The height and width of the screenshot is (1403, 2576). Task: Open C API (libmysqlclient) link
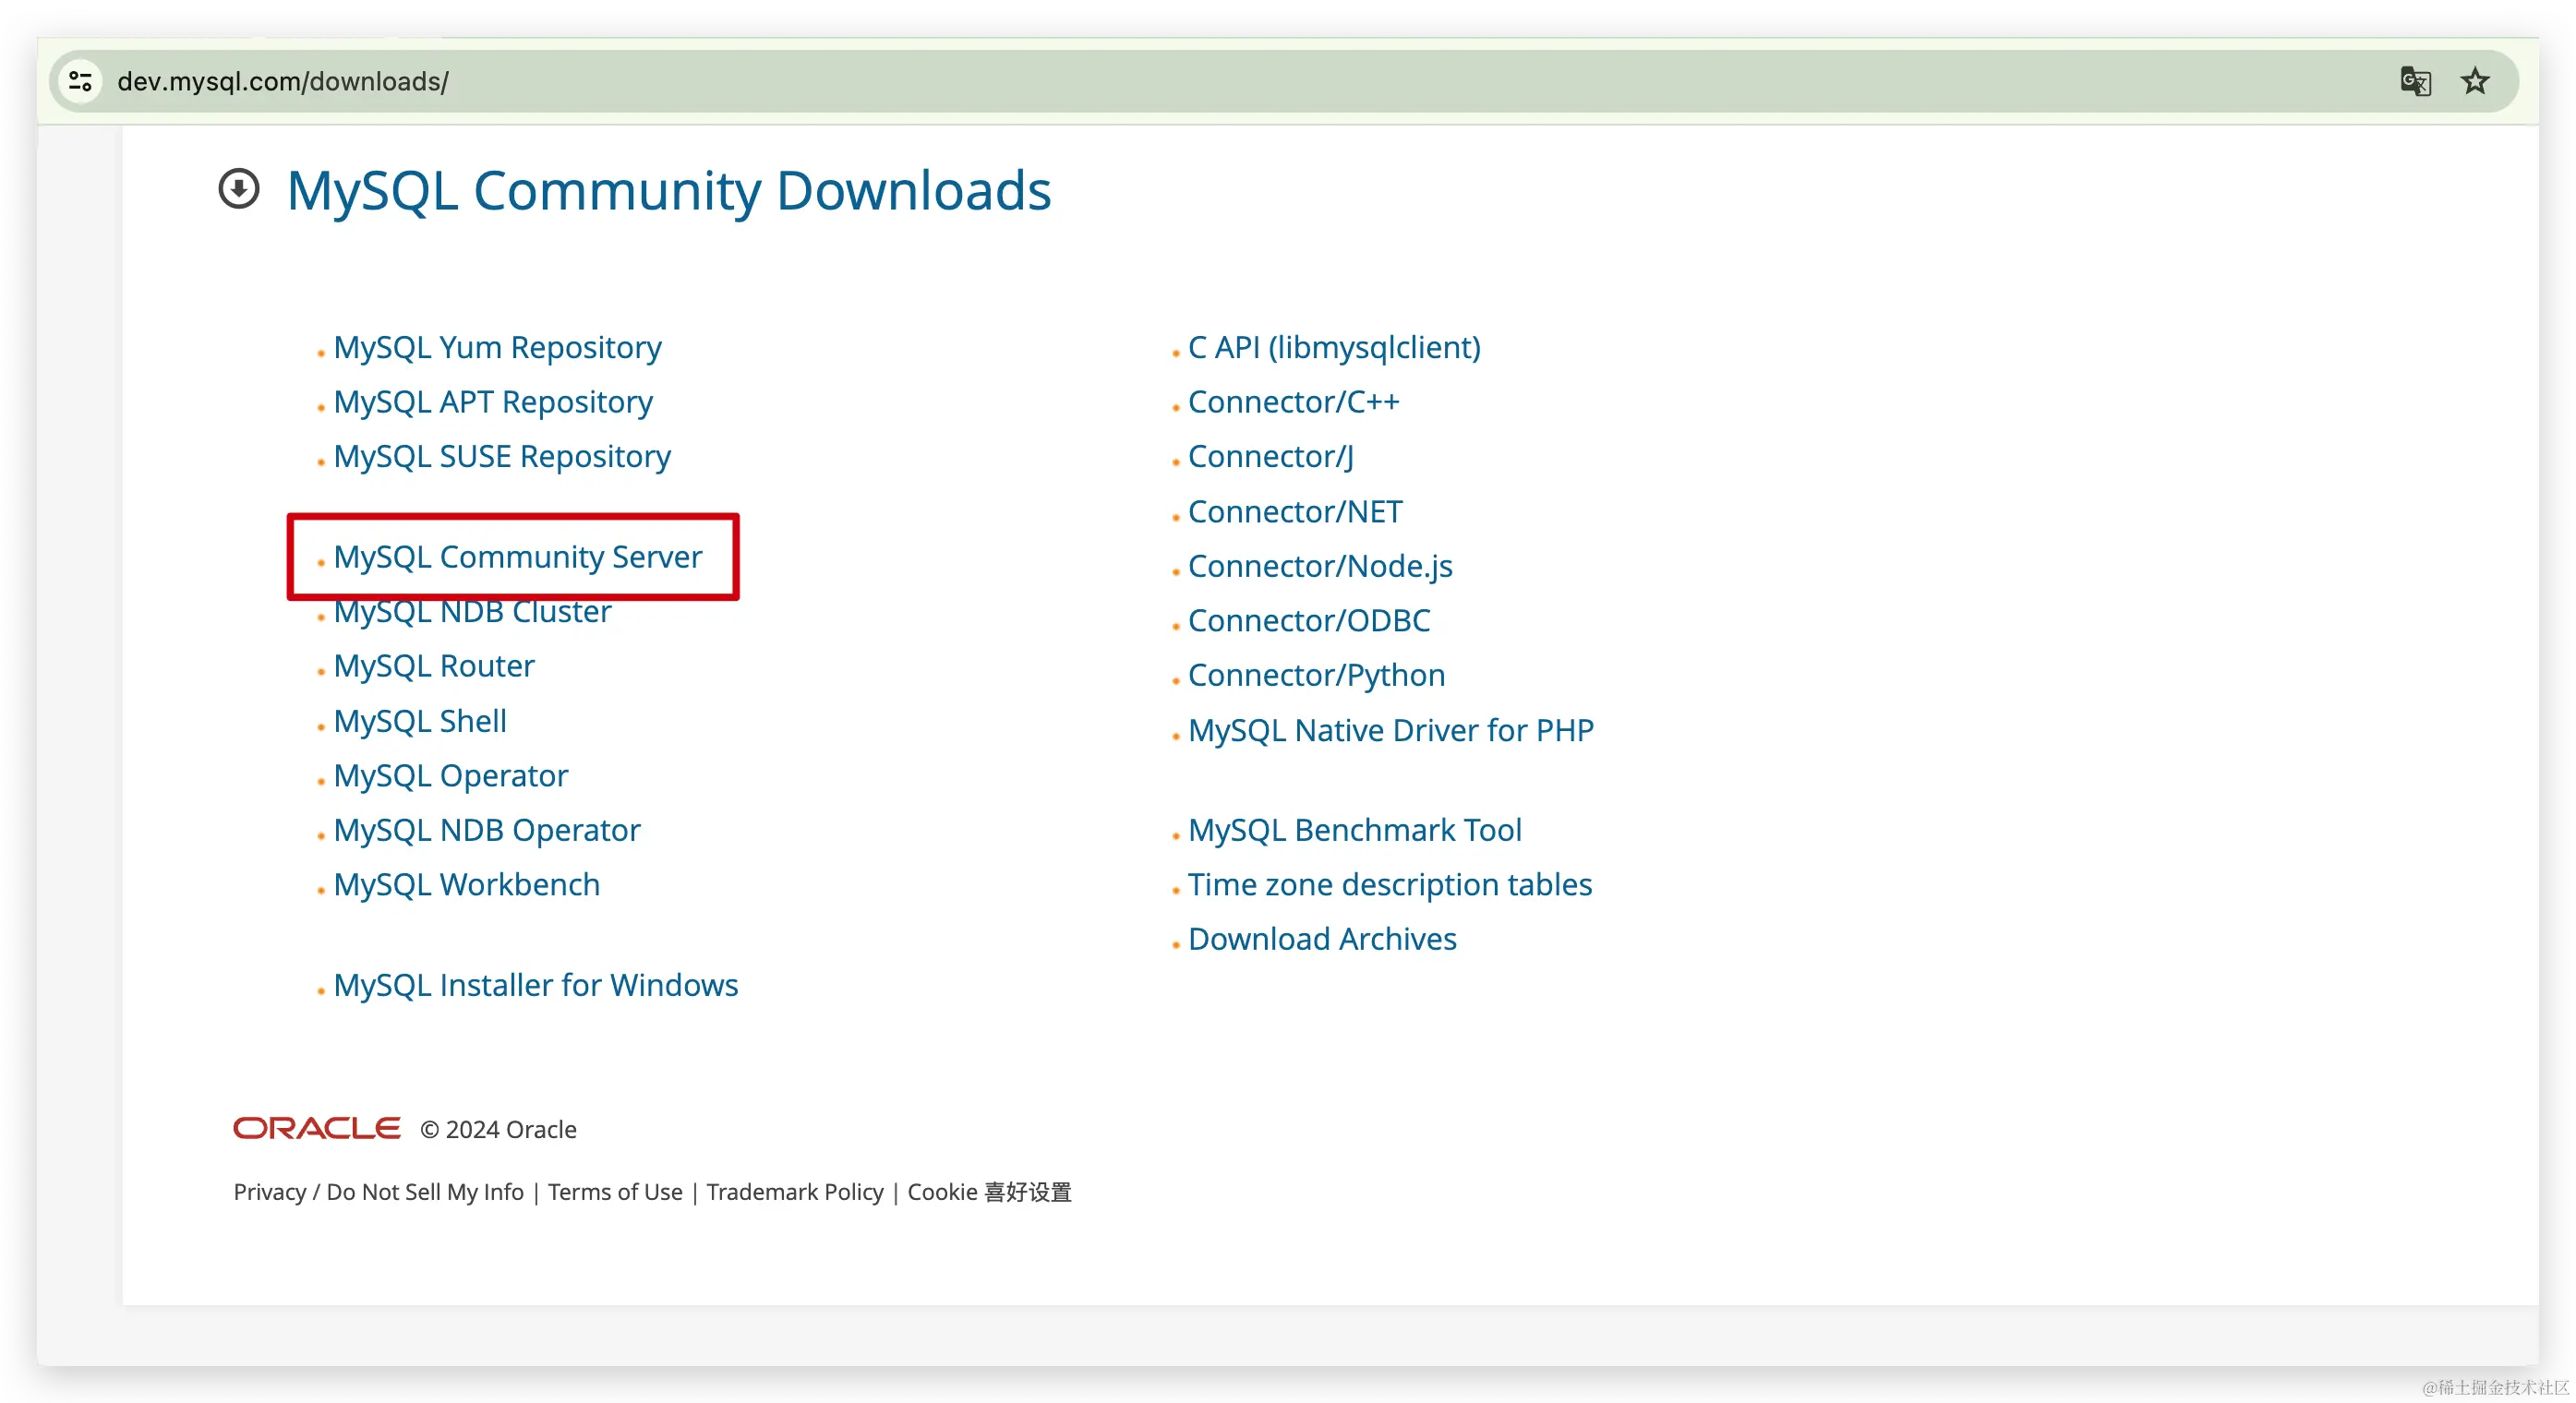click(1334, 347)
